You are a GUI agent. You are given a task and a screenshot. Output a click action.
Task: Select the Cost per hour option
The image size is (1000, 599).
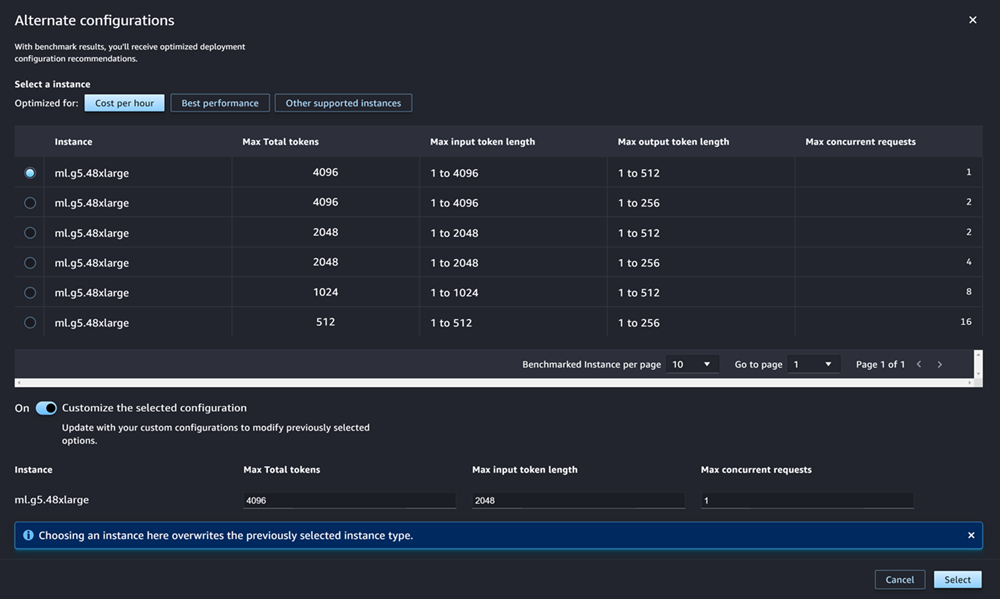(x=124, y=102)
